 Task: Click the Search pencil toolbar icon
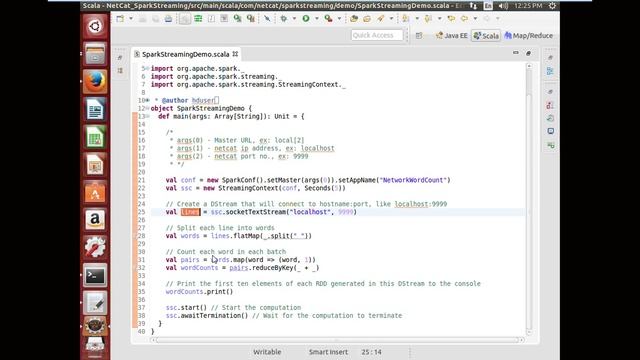tap(380, 18)
